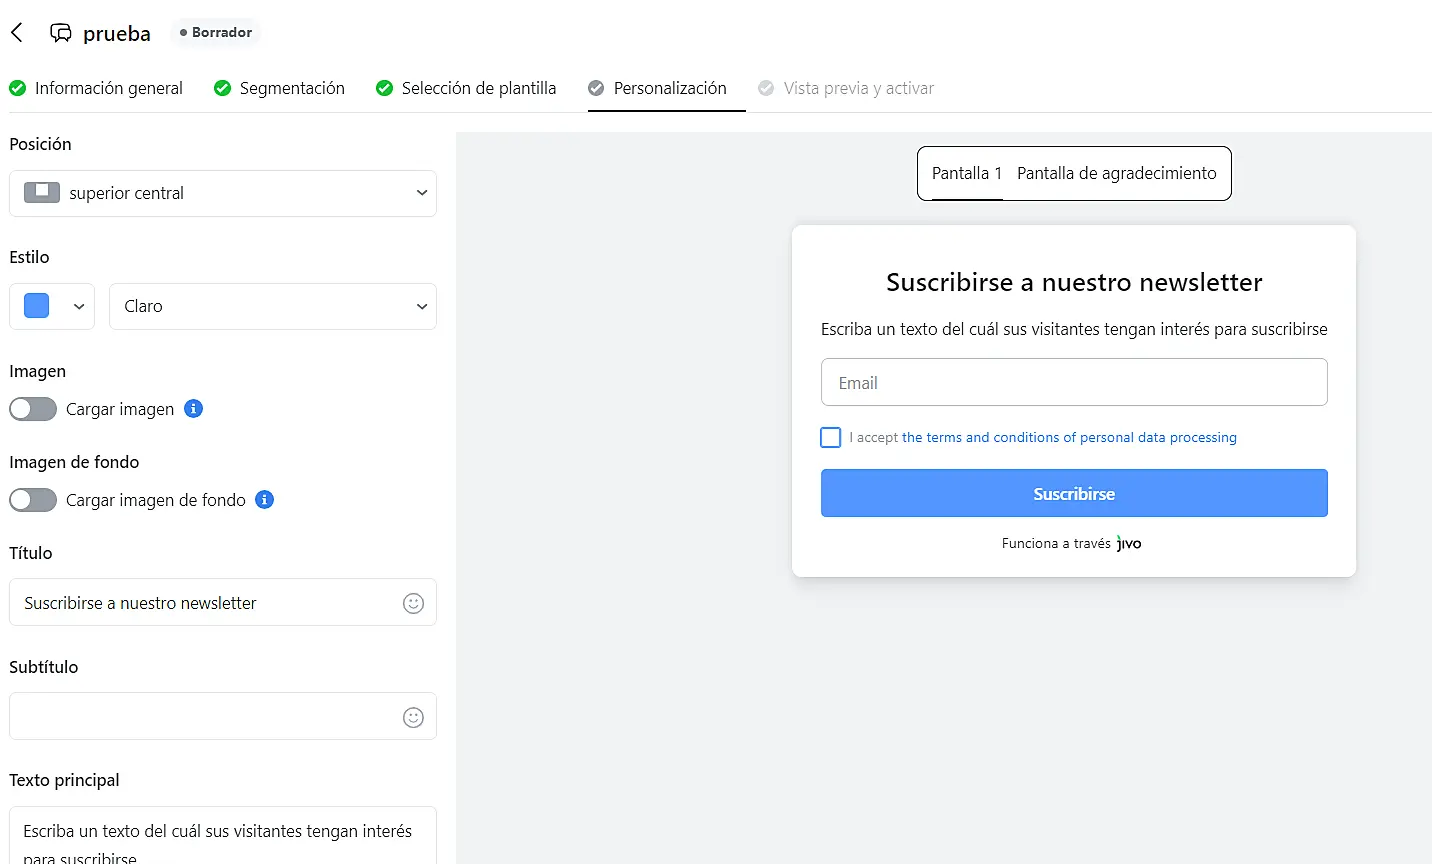Click the chat bubble icon next to prueba
This screenshot has height=864, width=1432.
click(x=61, y=33)
